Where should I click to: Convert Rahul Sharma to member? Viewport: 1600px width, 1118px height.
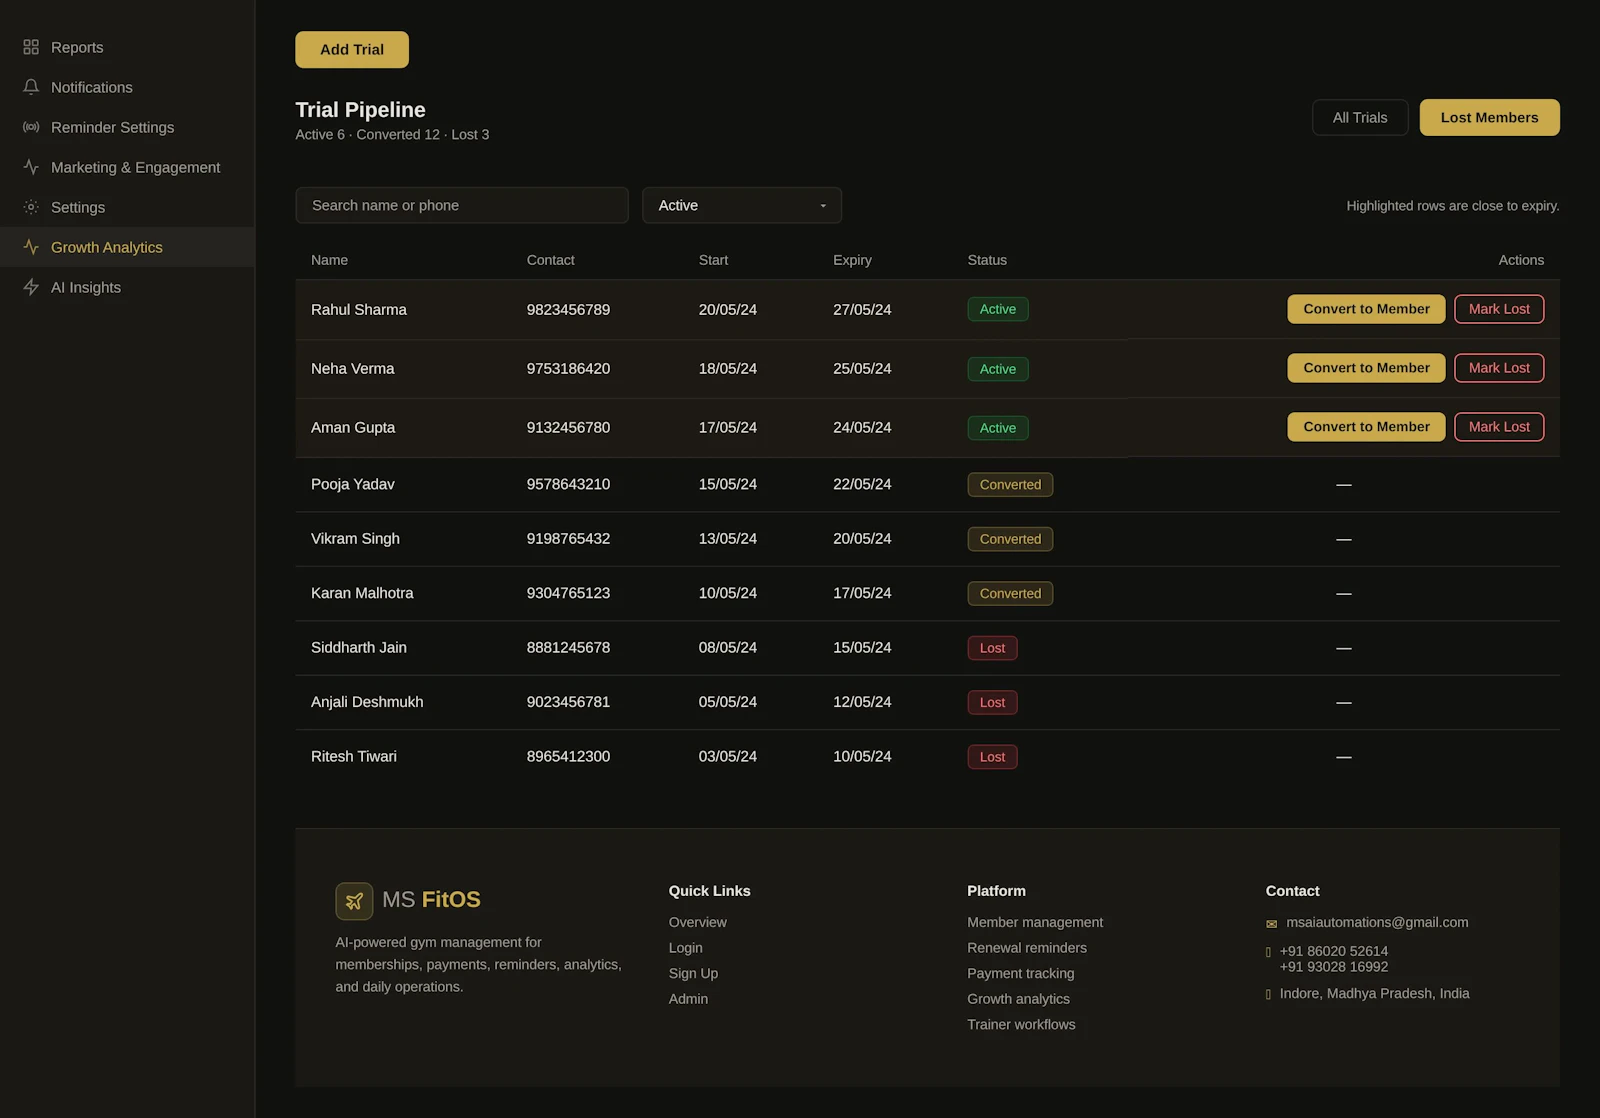(1366, 309)
